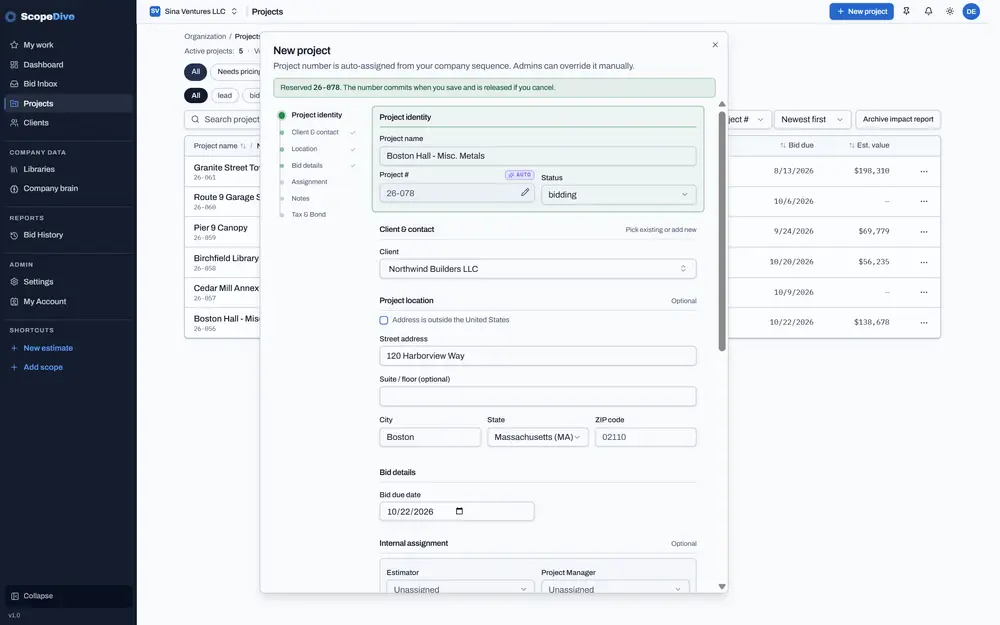Image resolution: width=1000 pixels, height=625 pixels.
Task: Click the ScopeDive logo icon
Action: click(x=11, y=17)
